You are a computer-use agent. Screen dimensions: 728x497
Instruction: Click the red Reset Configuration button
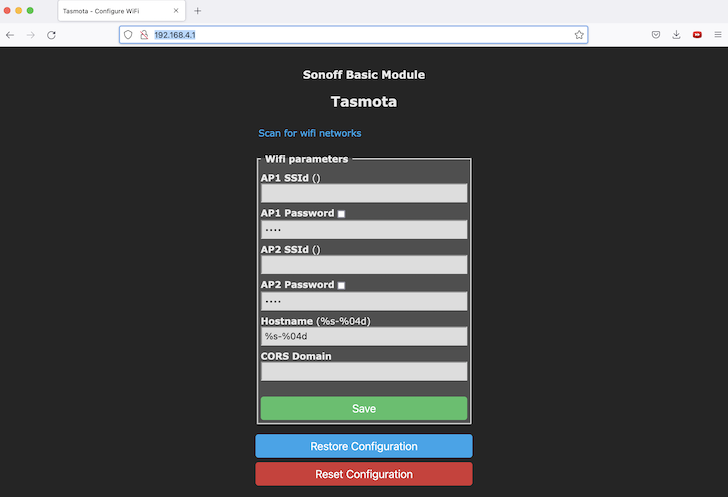pyautogui.click(x=364, y=474)
